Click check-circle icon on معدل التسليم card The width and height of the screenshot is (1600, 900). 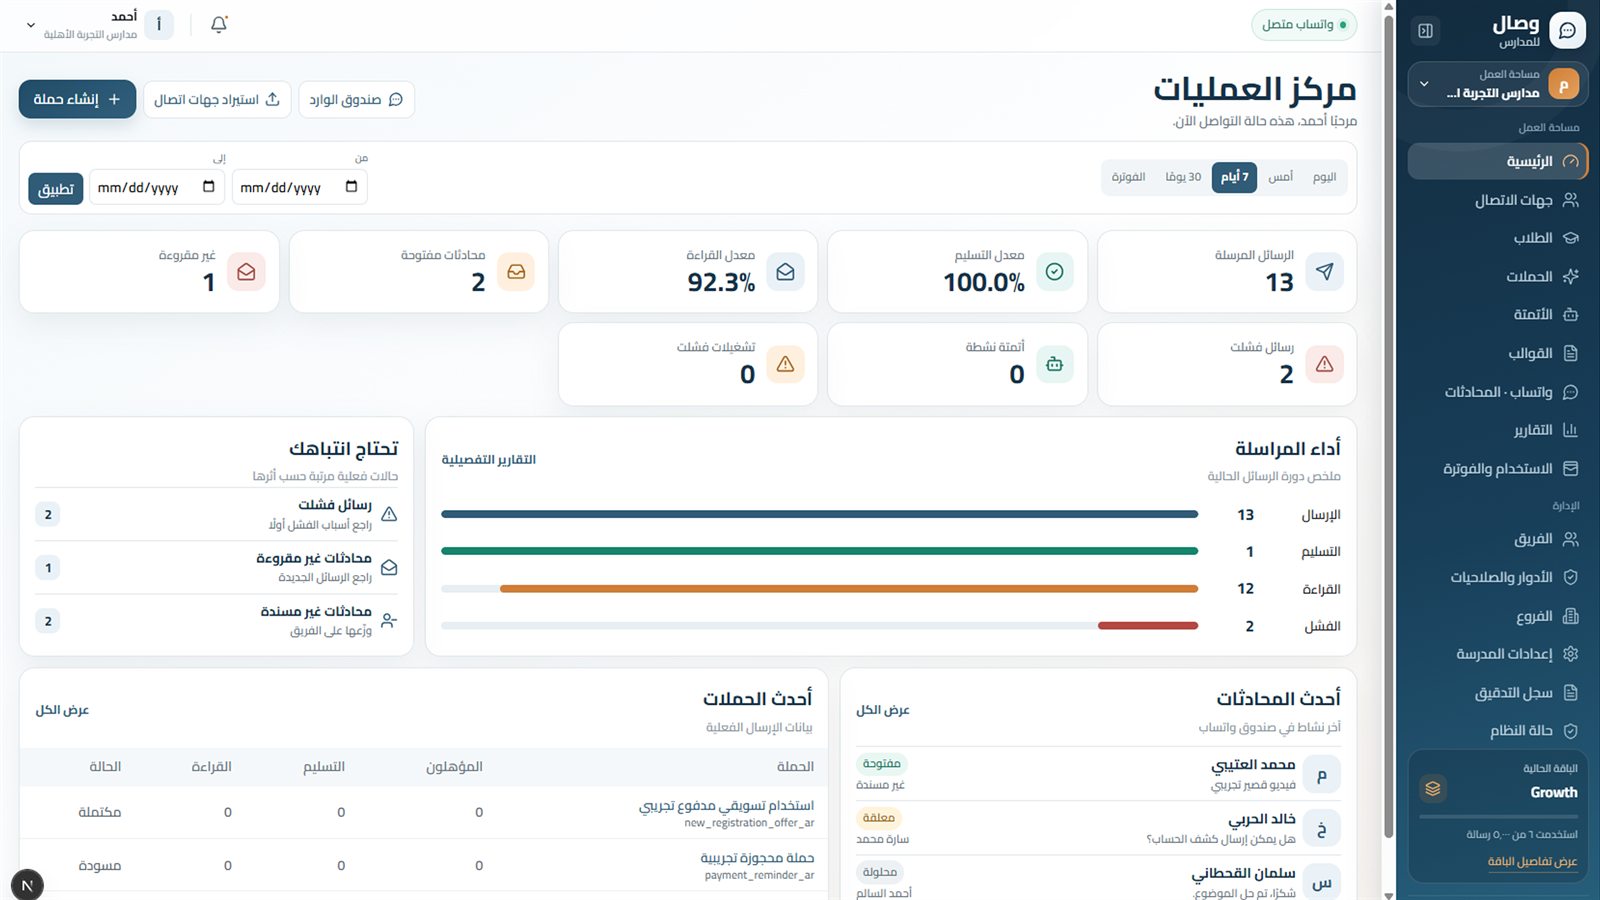tap(1054, 272)
